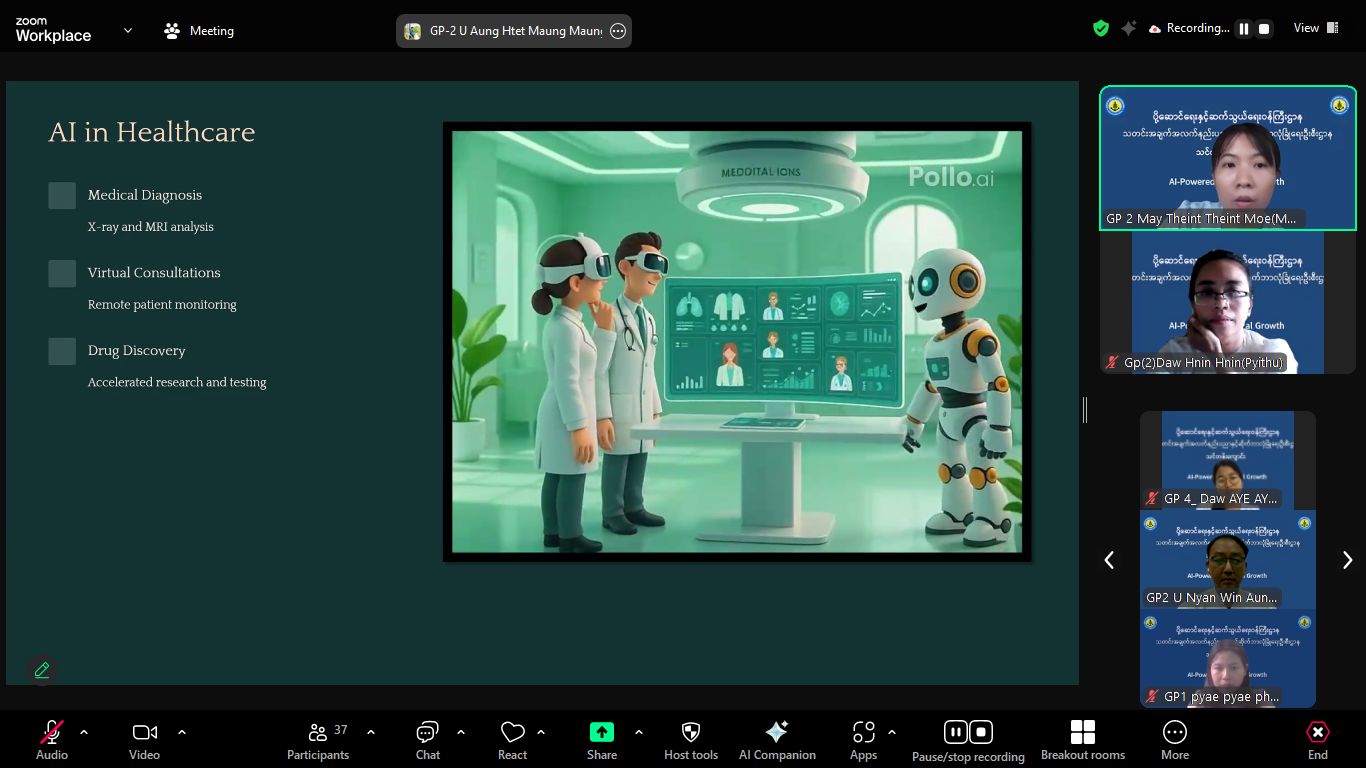Expand the Video options arrow
Image resolution: width=1366 pixels, height=768 pixels.
182,732
